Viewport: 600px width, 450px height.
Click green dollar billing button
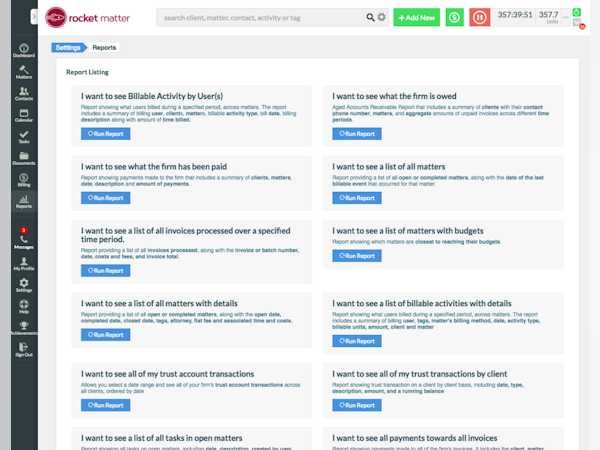point(455,17)
